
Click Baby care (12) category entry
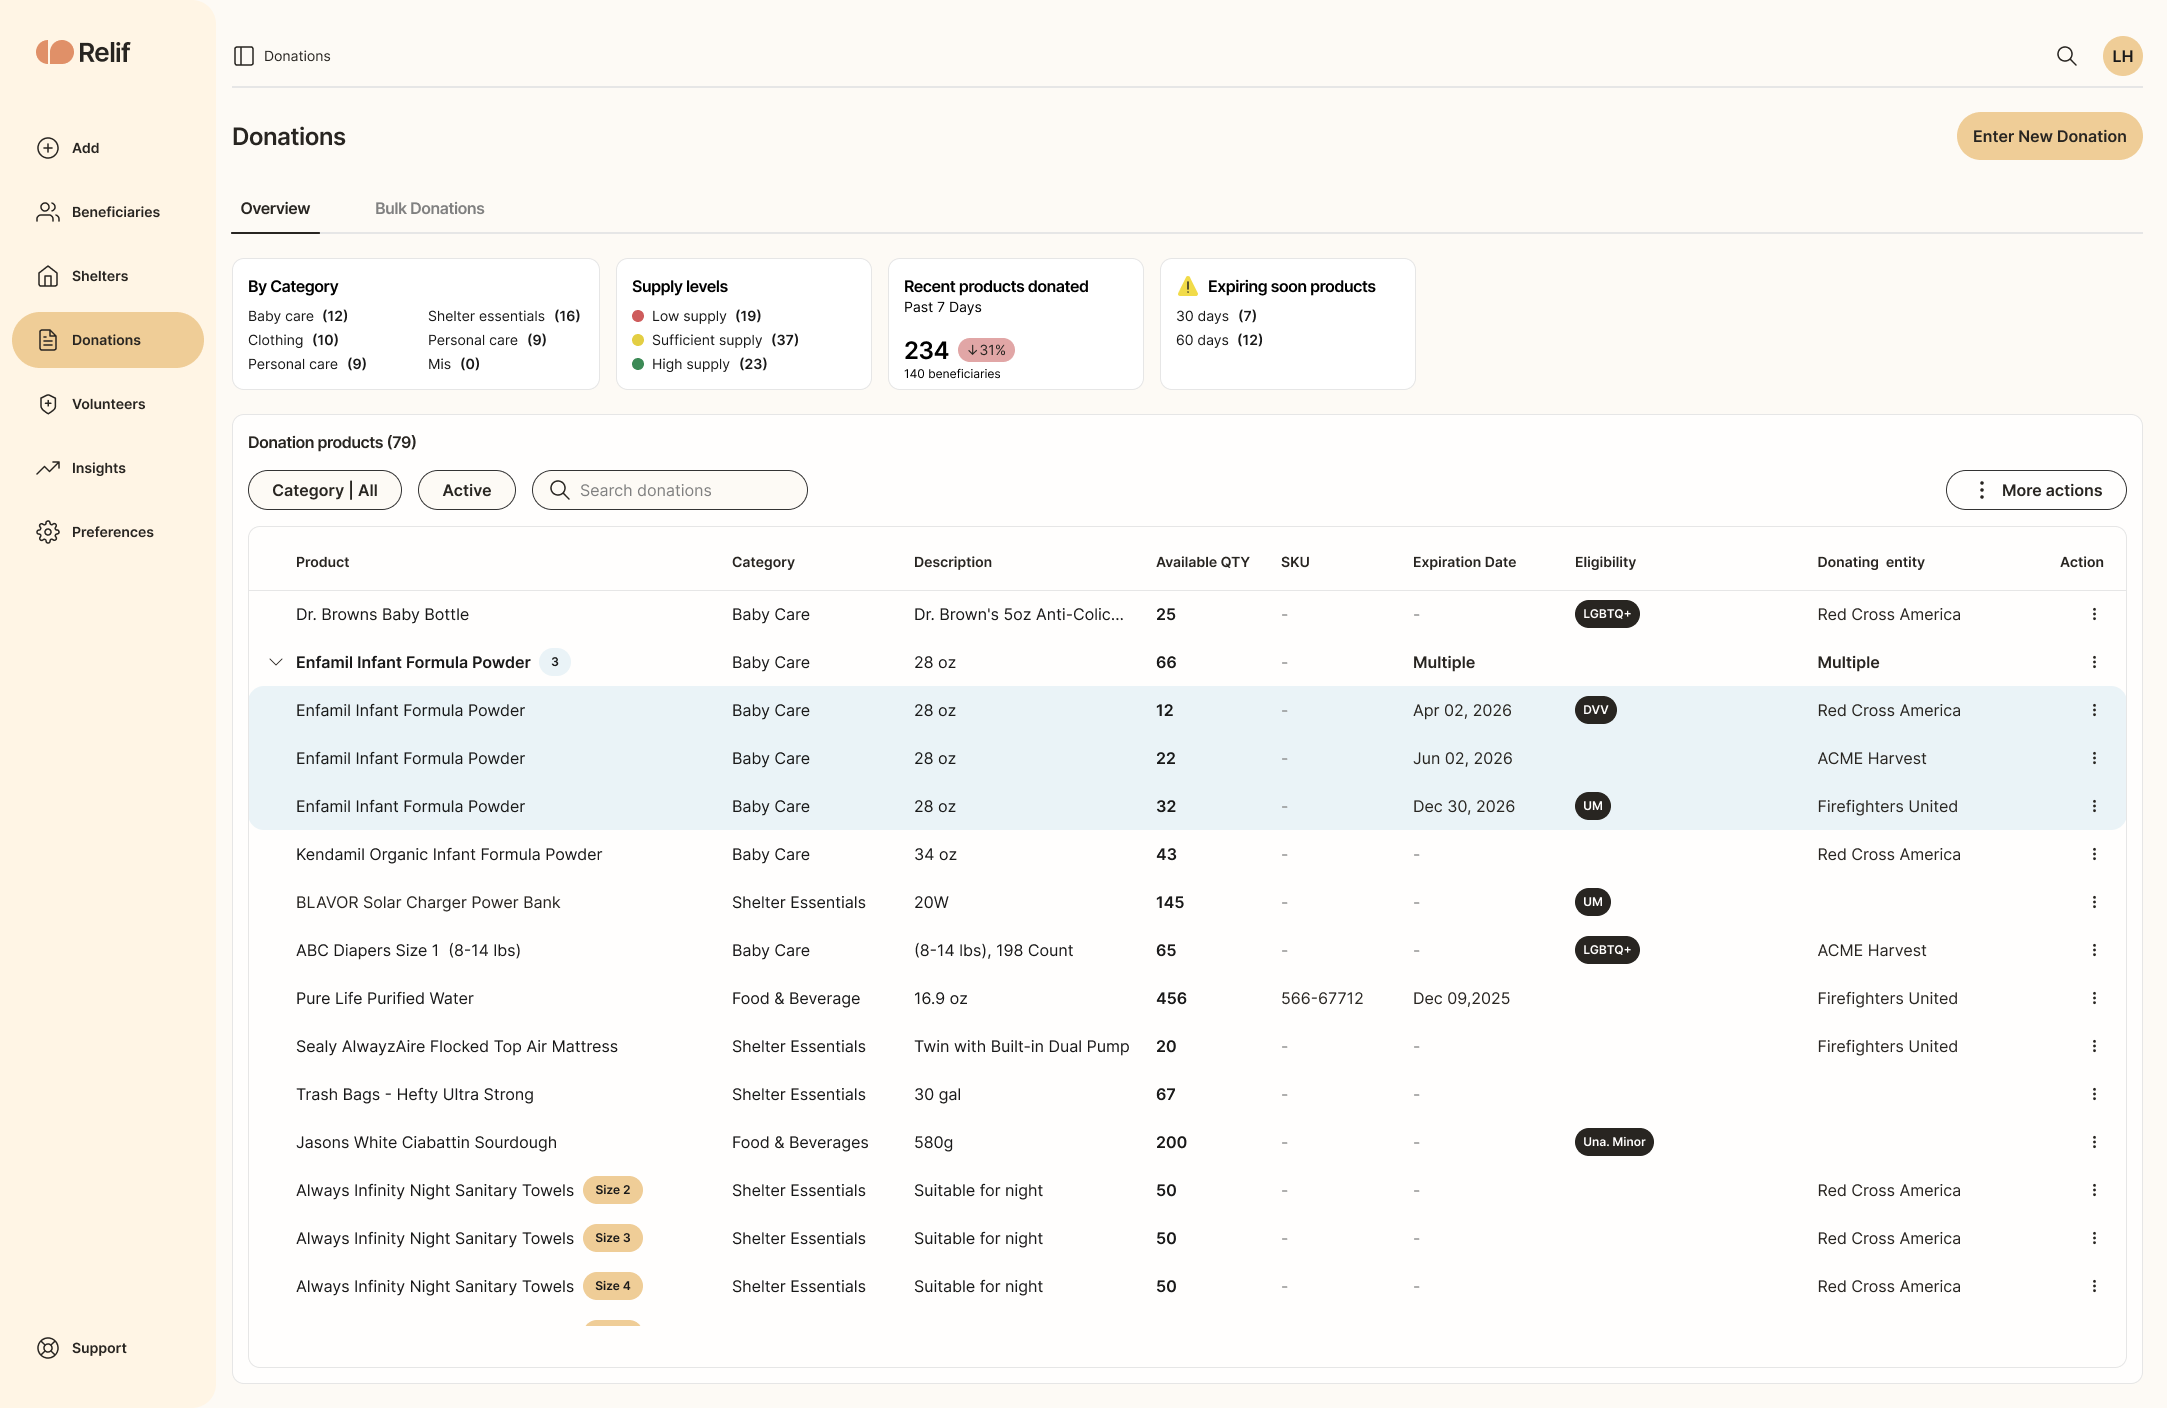298,316
